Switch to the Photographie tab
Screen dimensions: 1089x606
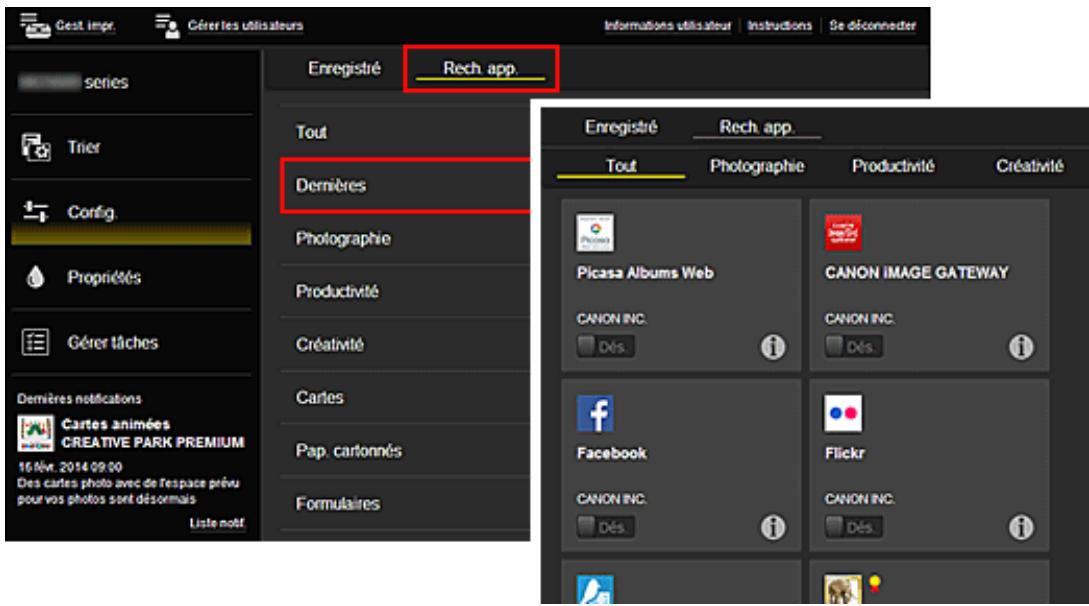(x=757, y=166)
